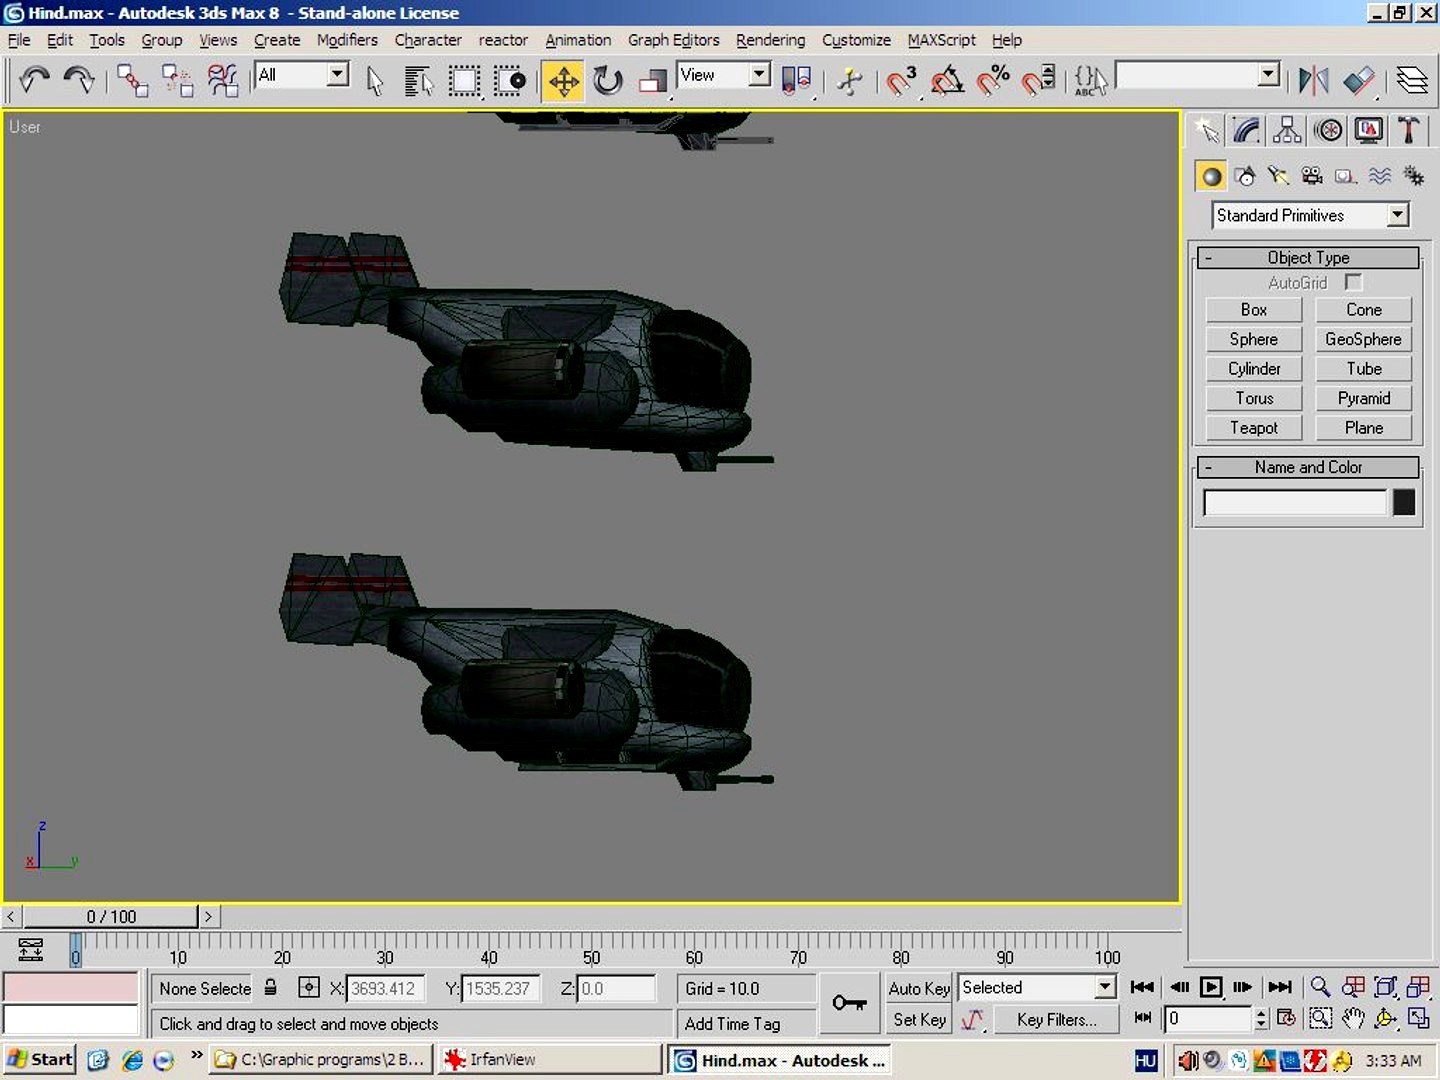Enable the AutoGrid checkbox
This screenshot has width=1440, height=1080.
click(1353, 283)
